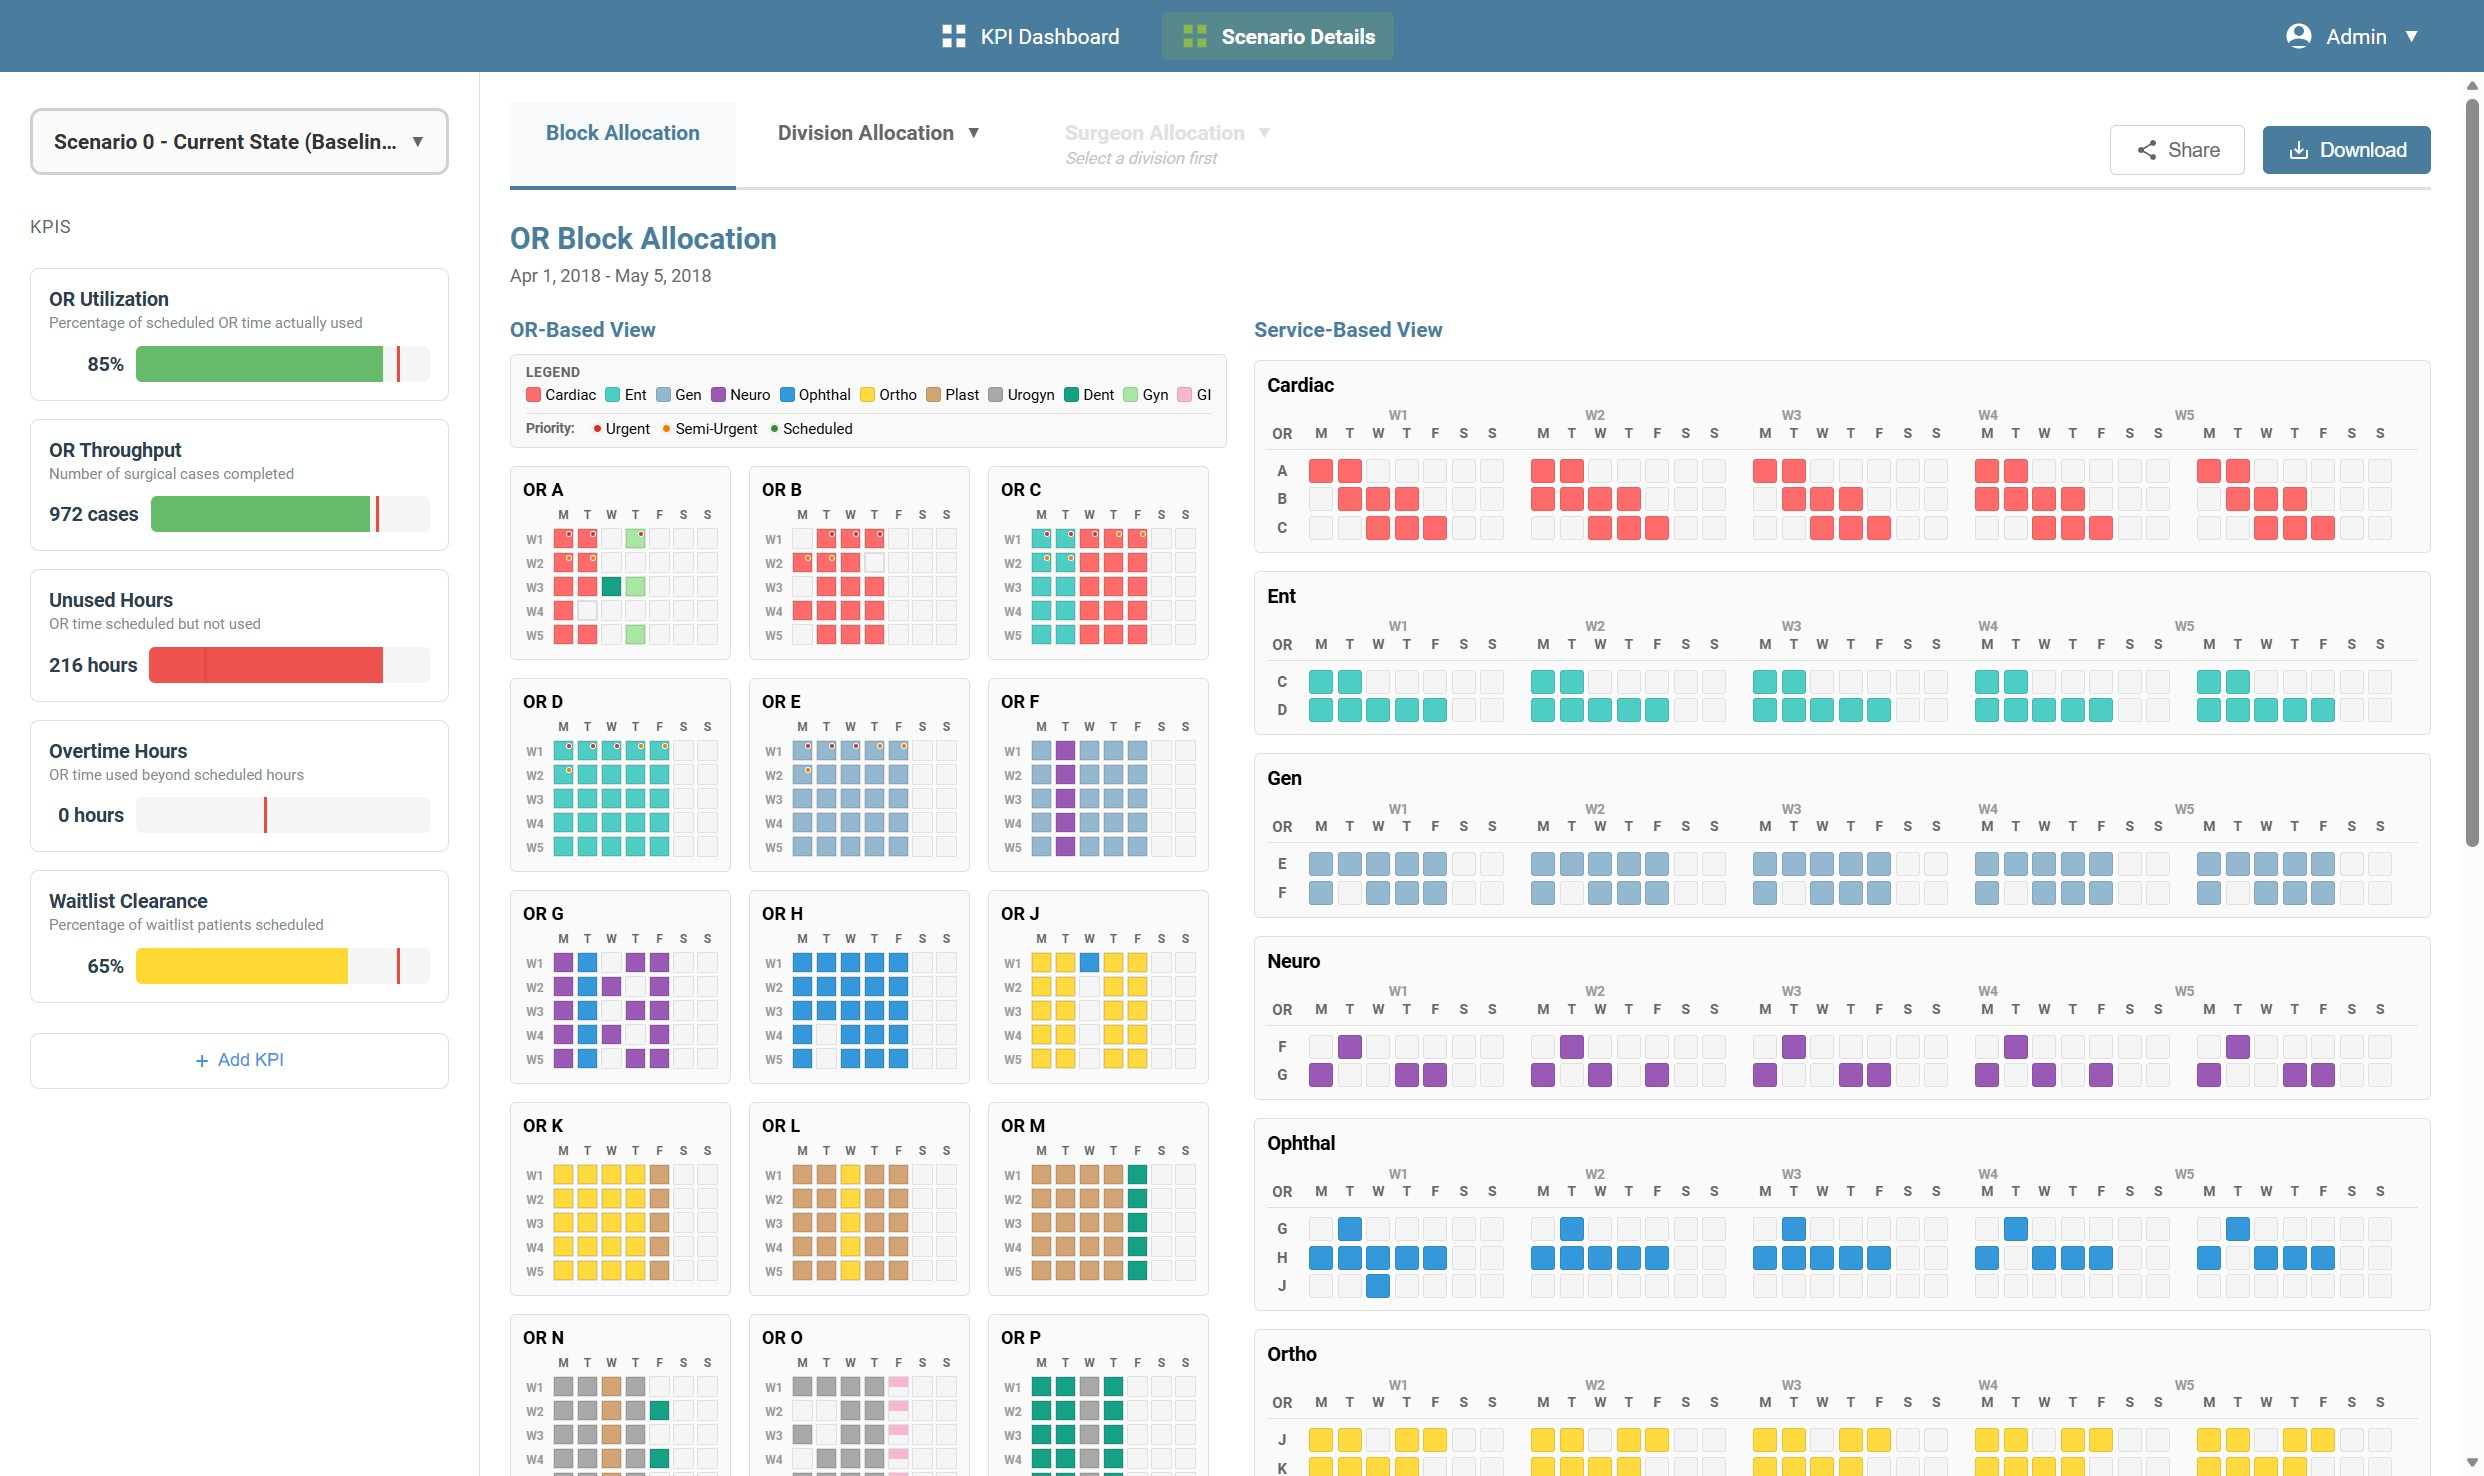Click the Add KPI button

(239, 1059)
